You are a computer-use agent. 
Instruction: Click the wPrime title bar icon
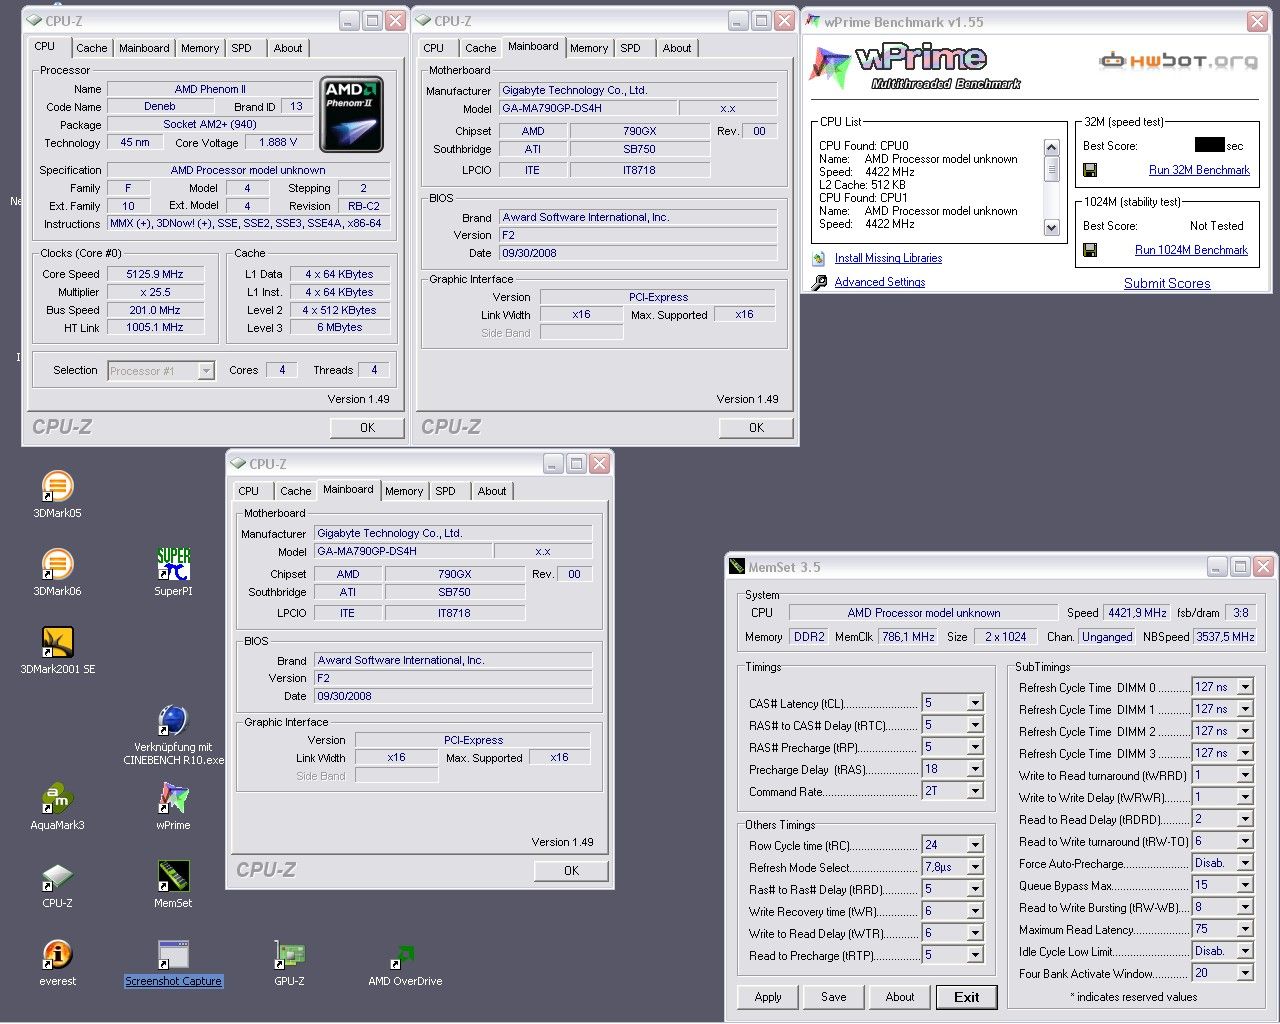(813, 21)
